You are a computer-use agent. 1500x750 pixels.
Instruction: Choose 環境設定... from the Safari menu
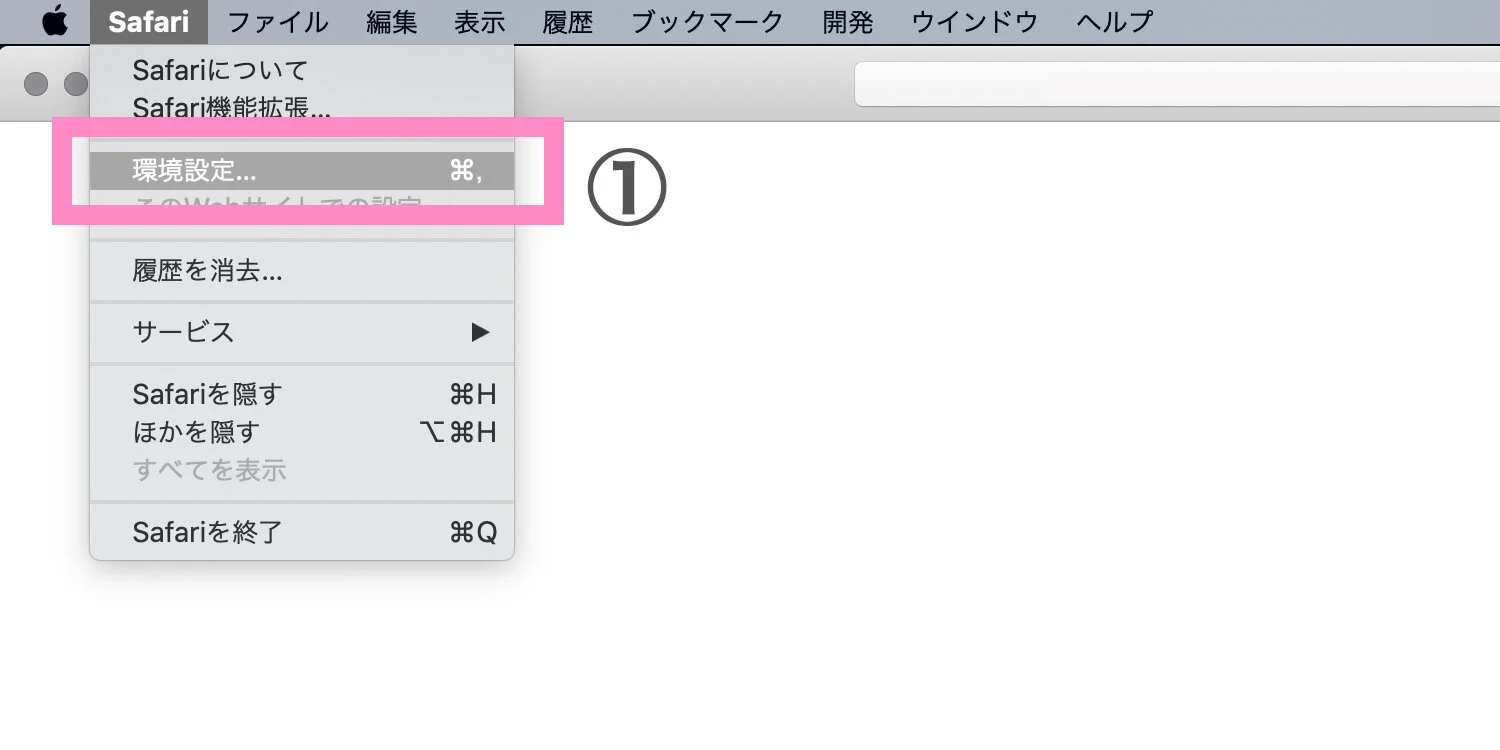302,171
